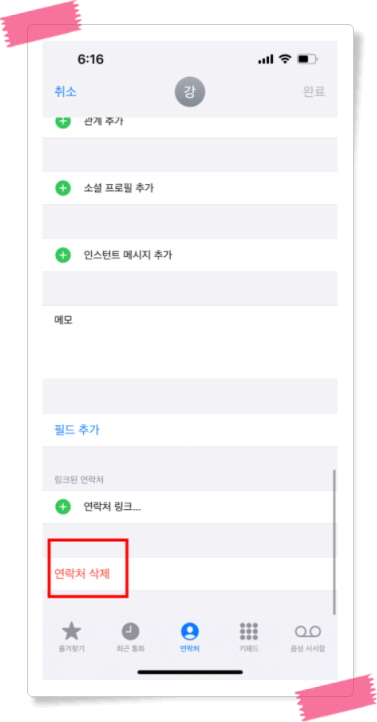Screen dimensions: 377x722
Task: Tap the 메모 notes field
Action: pyautogui.click(x=190, y=342)
